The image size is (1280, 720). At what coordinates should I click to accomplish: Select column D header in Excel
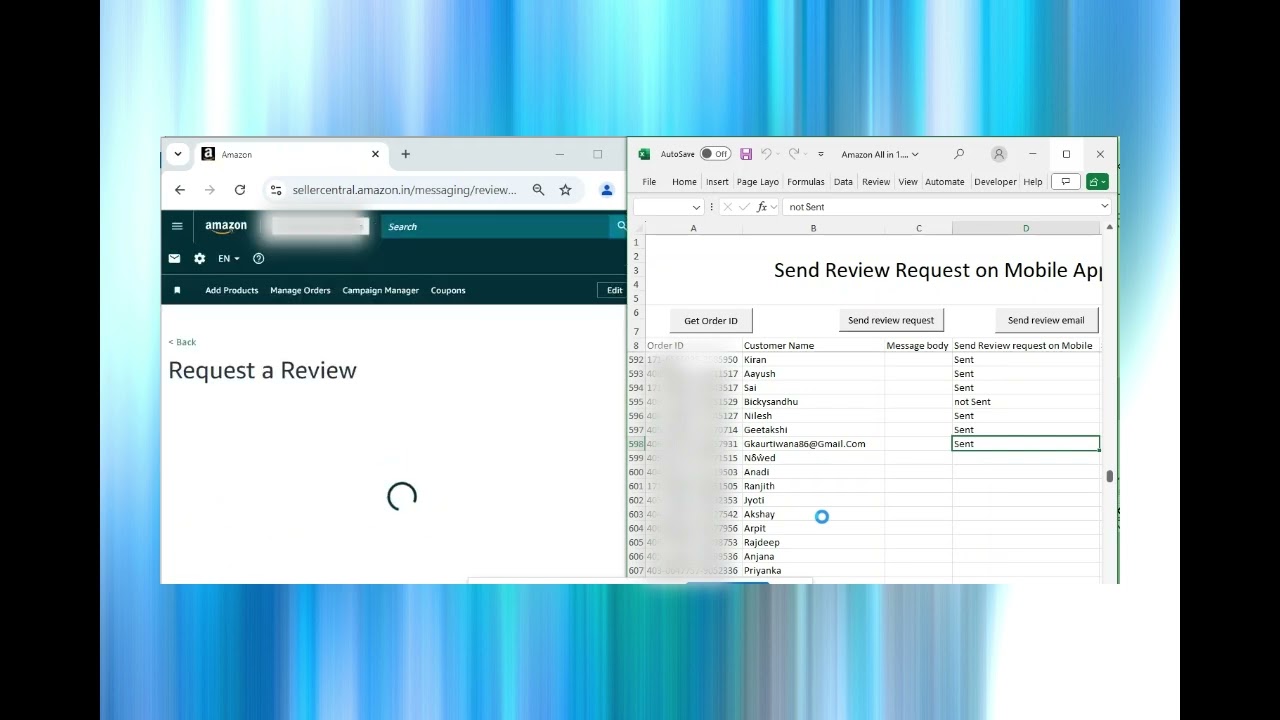1026,228
